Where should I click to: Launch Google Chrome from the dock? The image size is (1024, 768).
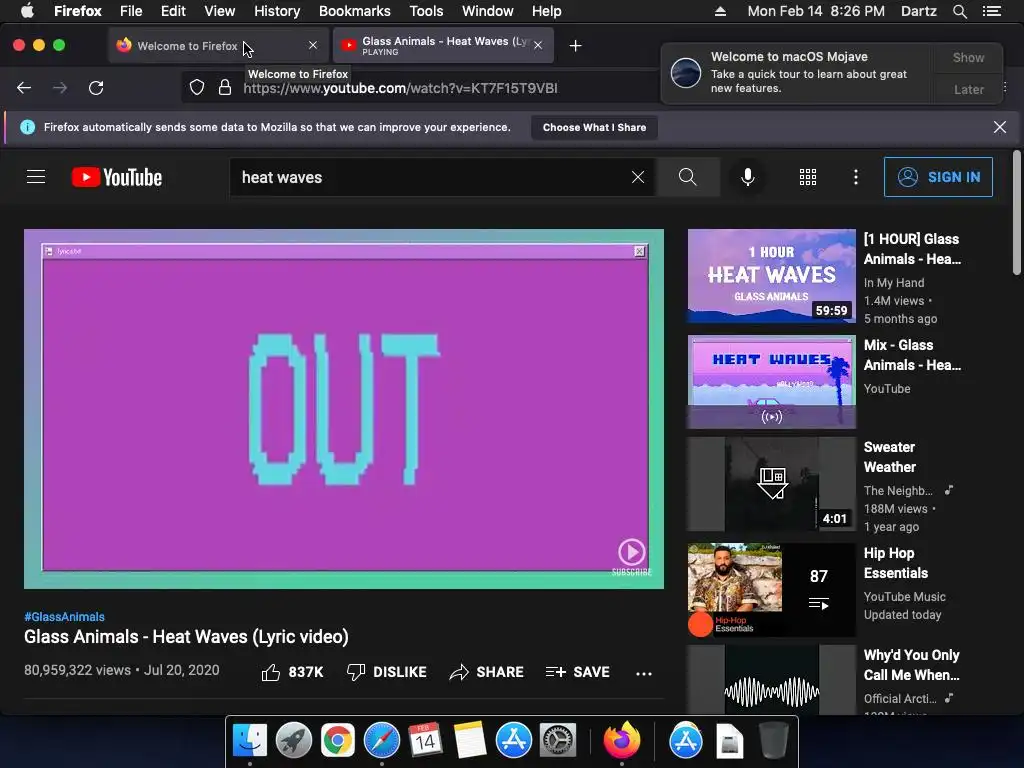(x=338, y=741)
